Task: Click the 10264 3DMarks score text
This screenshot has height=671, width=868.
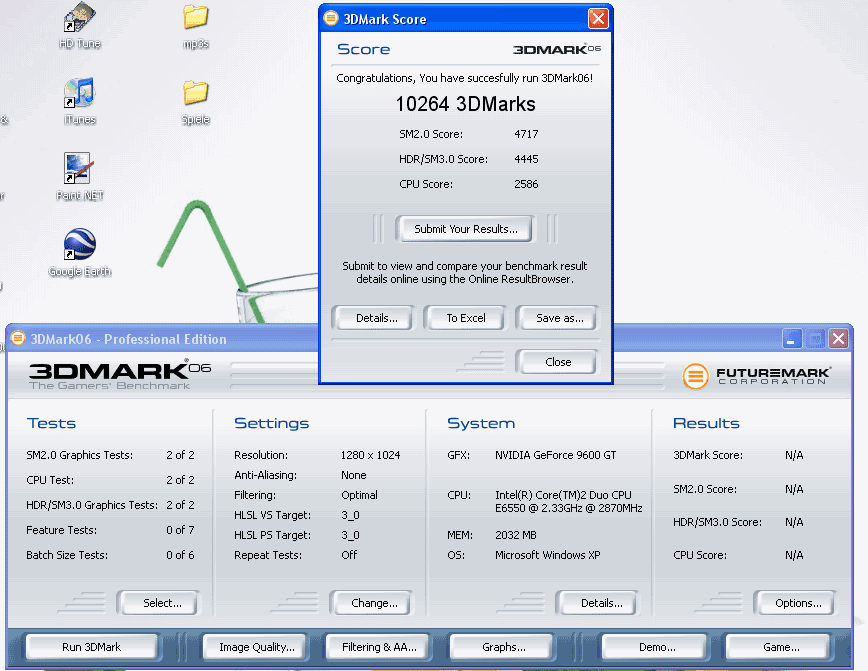Action: tap(465, 104)
